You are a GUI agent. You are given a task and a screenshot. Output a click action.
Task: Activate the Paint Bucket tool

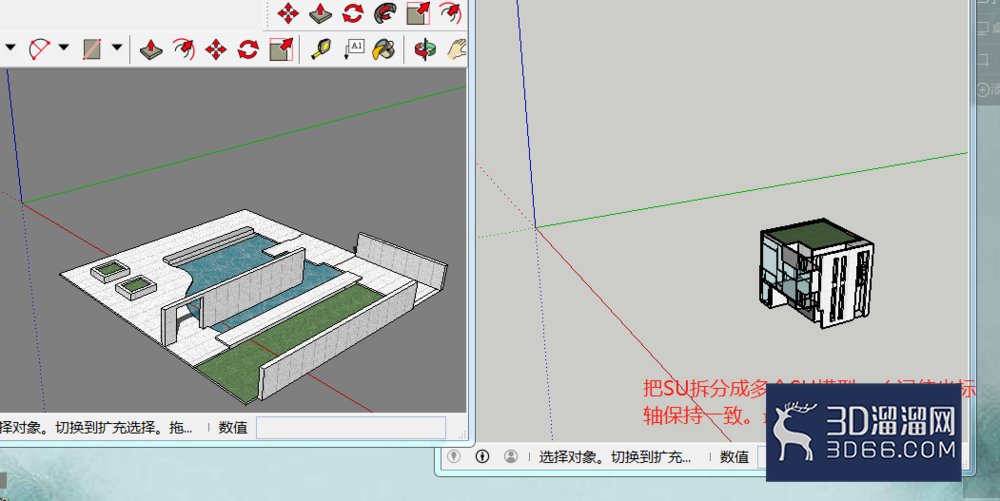pyautogui.click(x=384, y=49)
